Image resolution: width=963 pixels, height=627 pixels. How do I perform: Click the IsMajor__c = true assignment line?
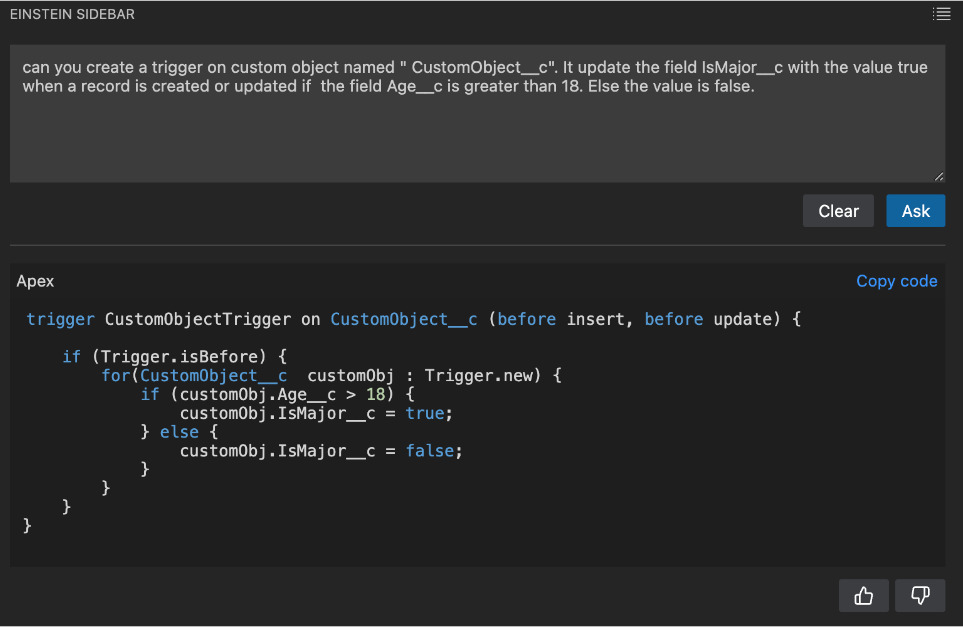tap(316, 413)
